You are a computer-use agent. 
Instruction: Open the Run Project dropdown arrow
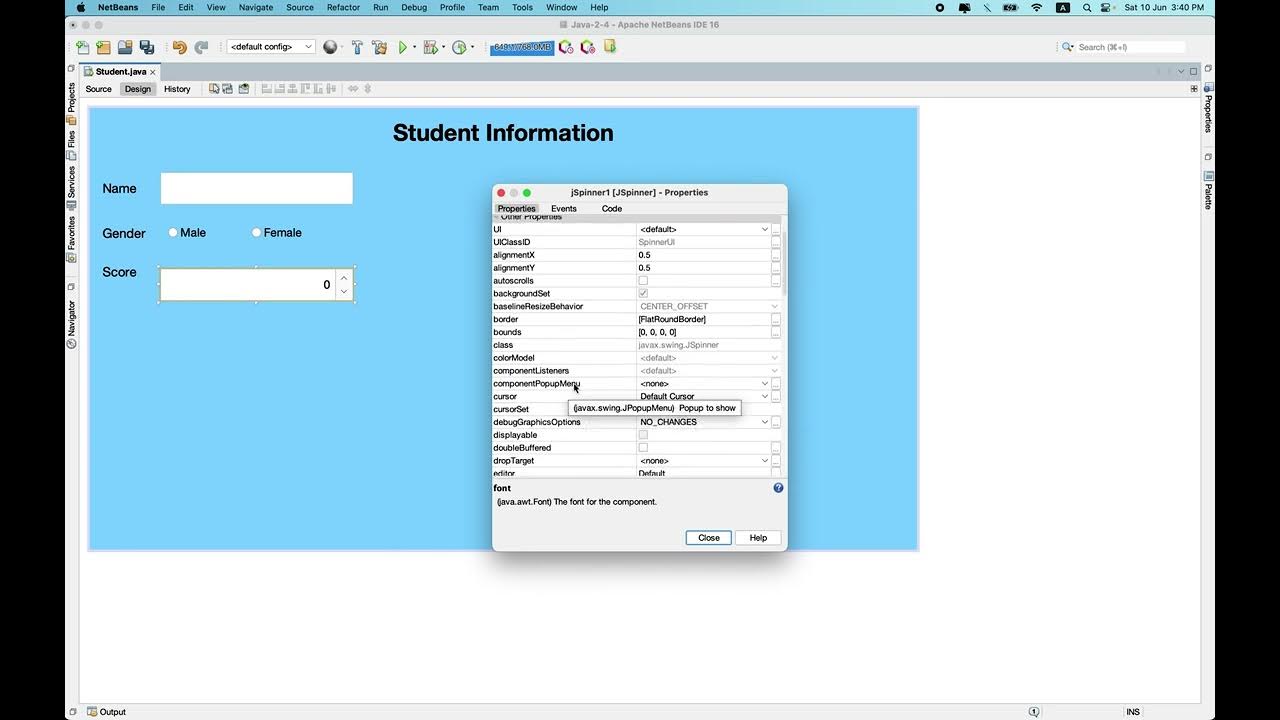[414, 47]
